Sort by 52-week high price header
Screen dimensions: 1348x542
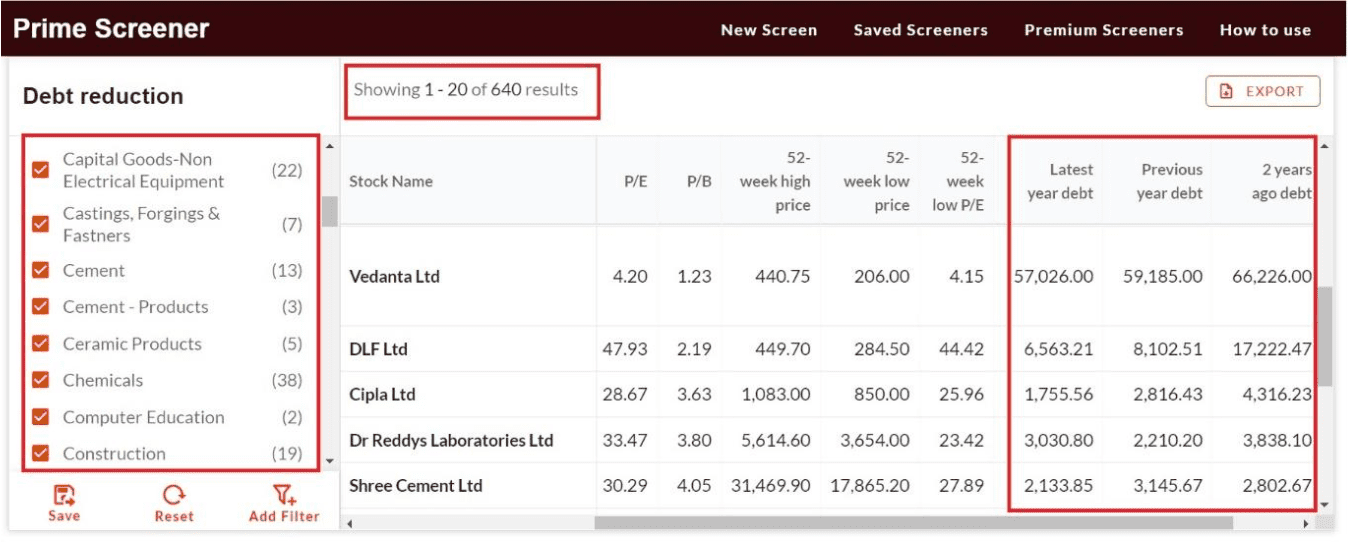(x=775, y=182)
